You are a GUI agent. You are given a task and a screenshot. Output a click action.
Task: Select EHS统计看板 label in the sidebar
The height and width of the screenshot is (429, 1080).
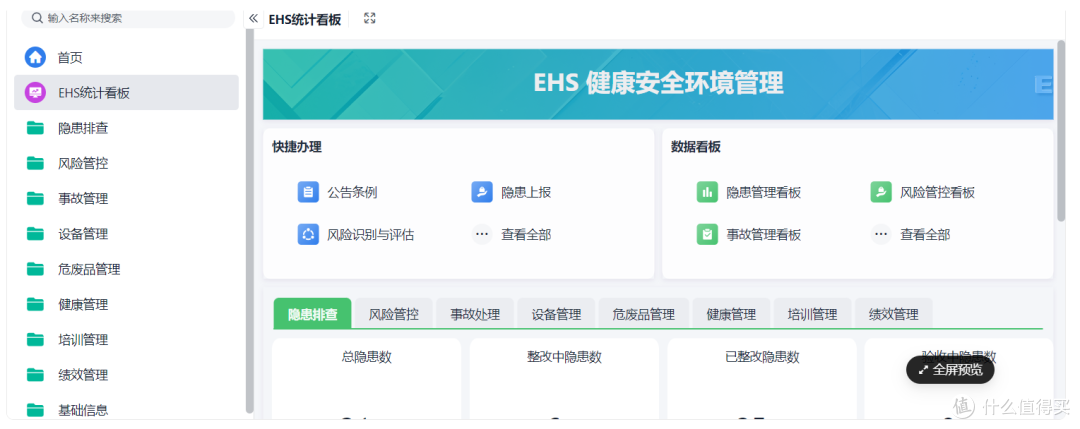(94, 93)
